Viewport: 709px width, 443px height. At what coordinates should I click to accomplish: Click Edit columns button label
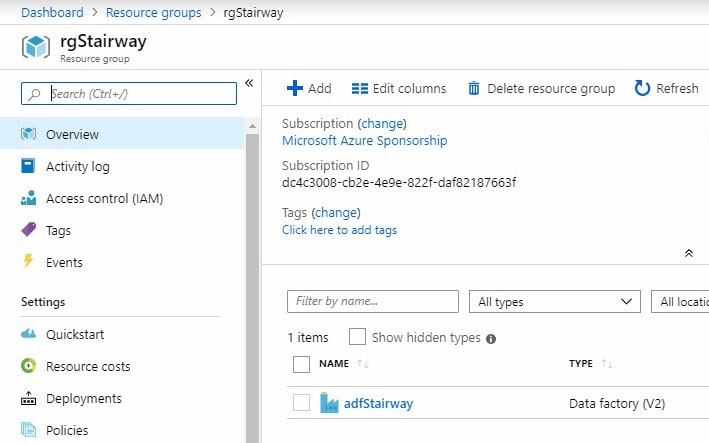409,88
